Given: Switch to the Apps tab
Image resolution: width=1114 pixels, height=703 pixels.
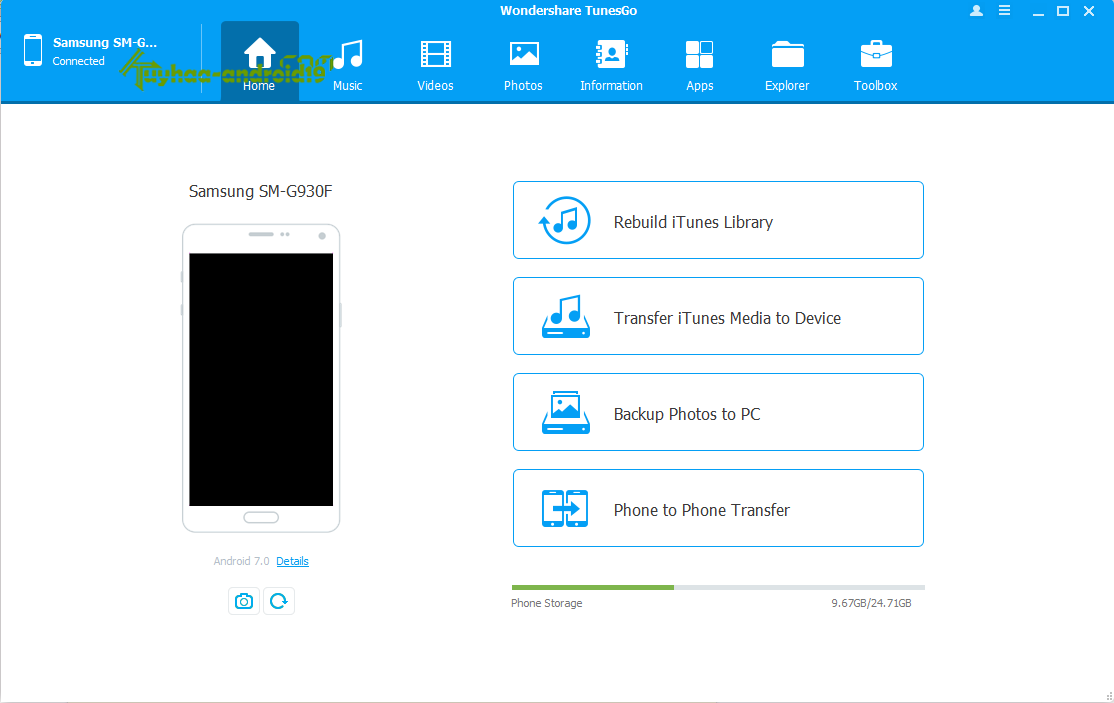Looking at the screenshot, I should [x=699, y=65].
